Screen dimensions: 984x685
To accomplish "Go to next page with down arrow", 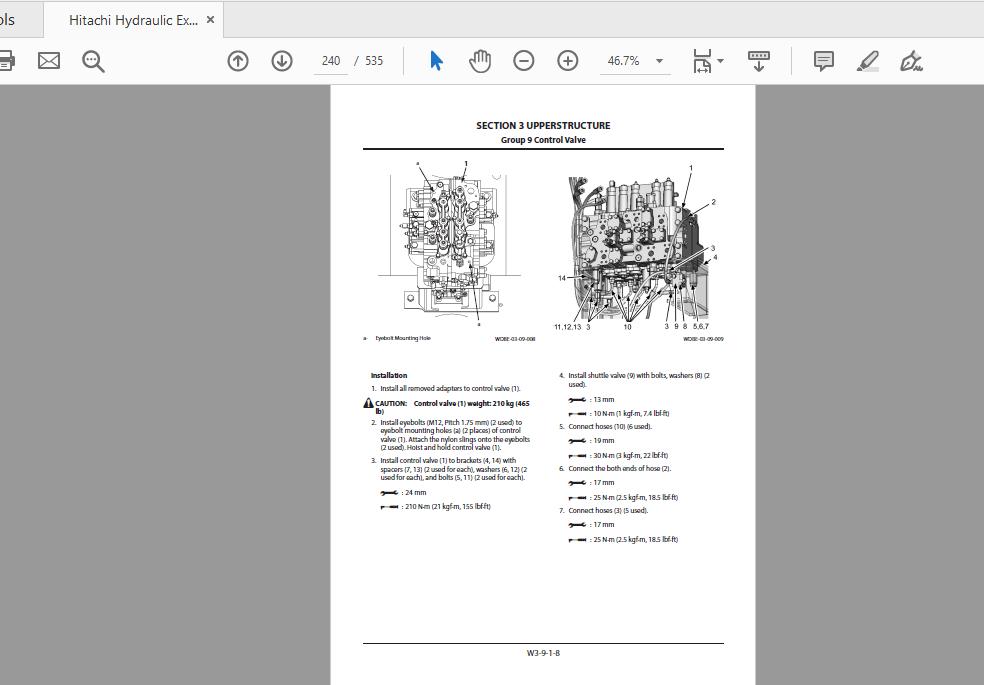I will (282, 61).
